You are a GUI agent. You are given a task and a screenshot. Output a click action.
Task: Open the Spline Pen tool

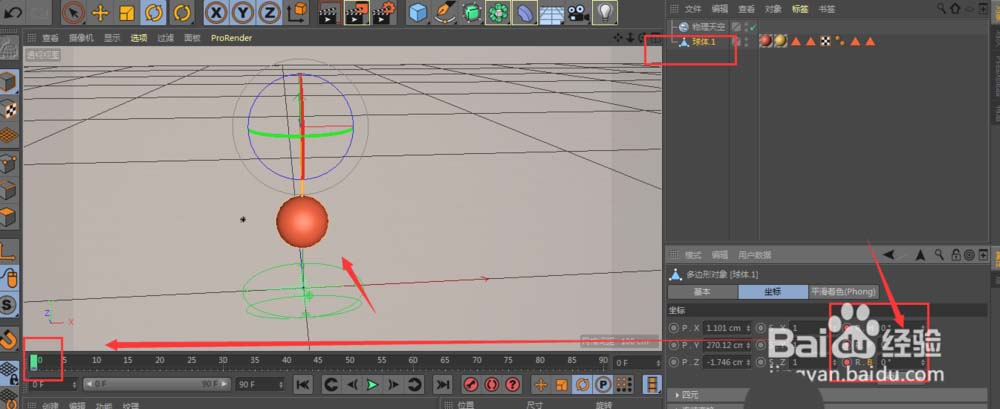445,13
